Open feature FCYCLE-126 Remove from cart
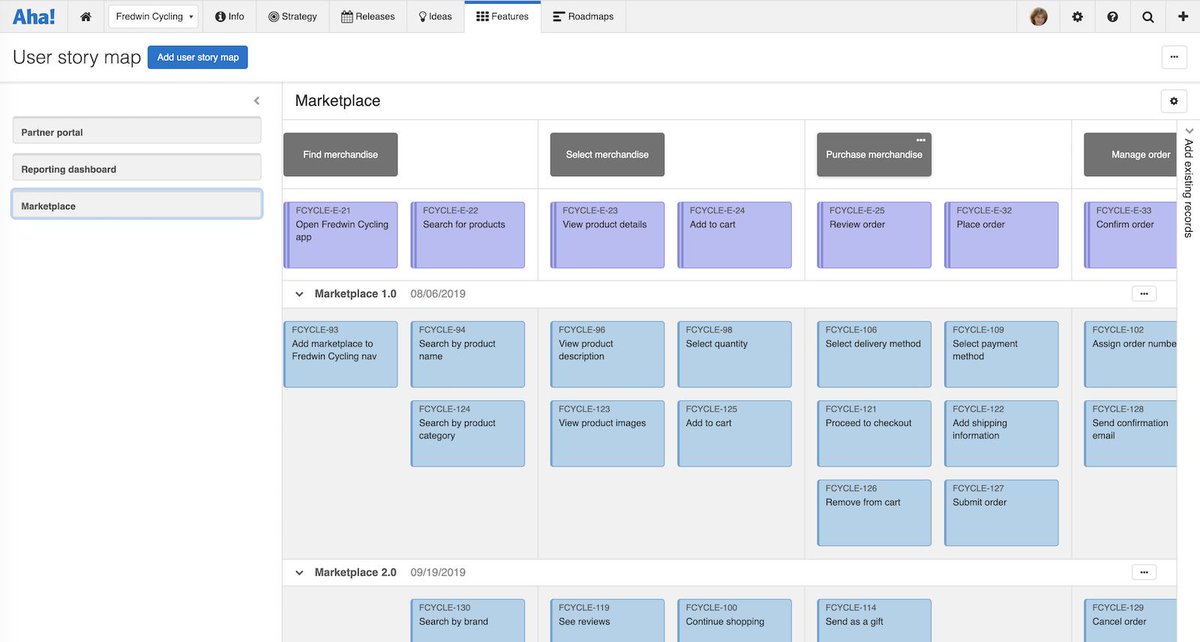The width and height of the screenshot is (1200, 642). coord(875,513)
